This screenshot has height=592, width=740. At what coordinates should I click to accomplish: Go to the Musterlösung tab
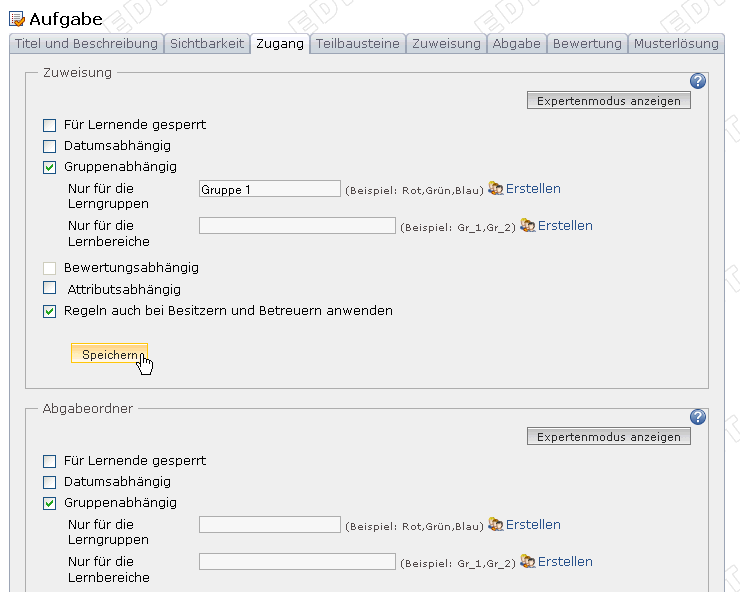point(676,44)
